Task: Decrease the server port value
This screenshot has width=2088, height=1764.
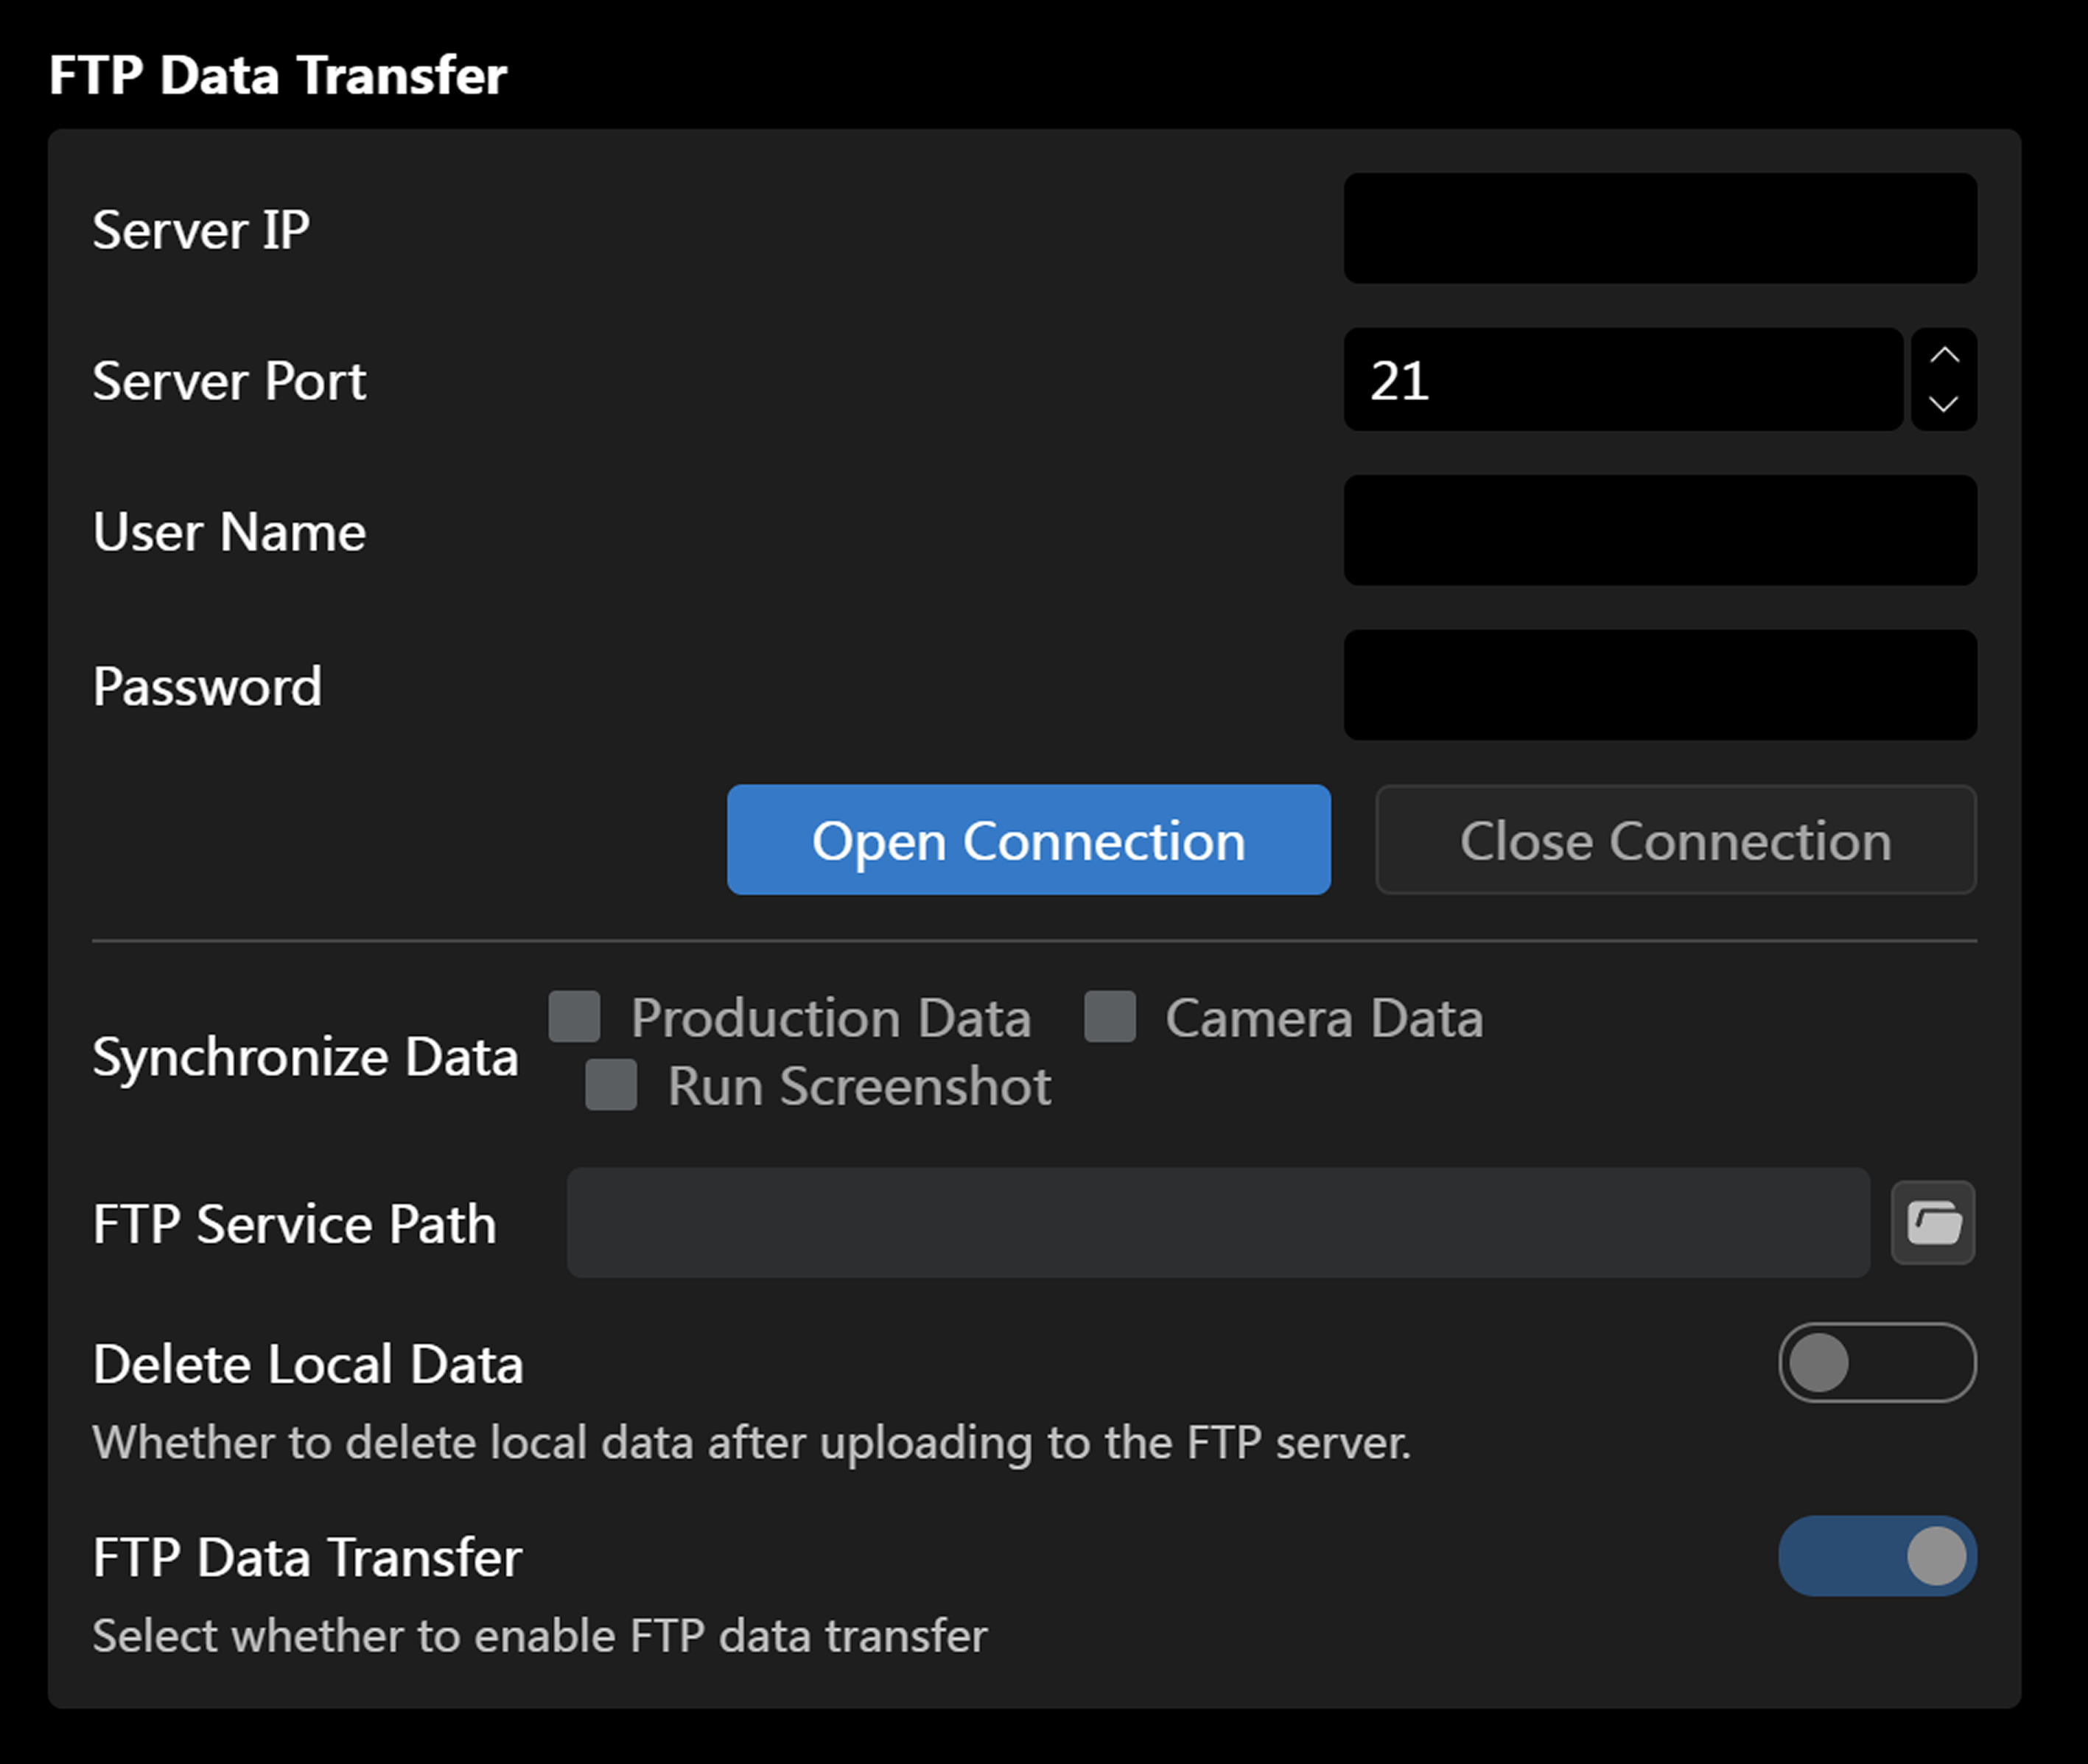Action: pos(1943,404)
